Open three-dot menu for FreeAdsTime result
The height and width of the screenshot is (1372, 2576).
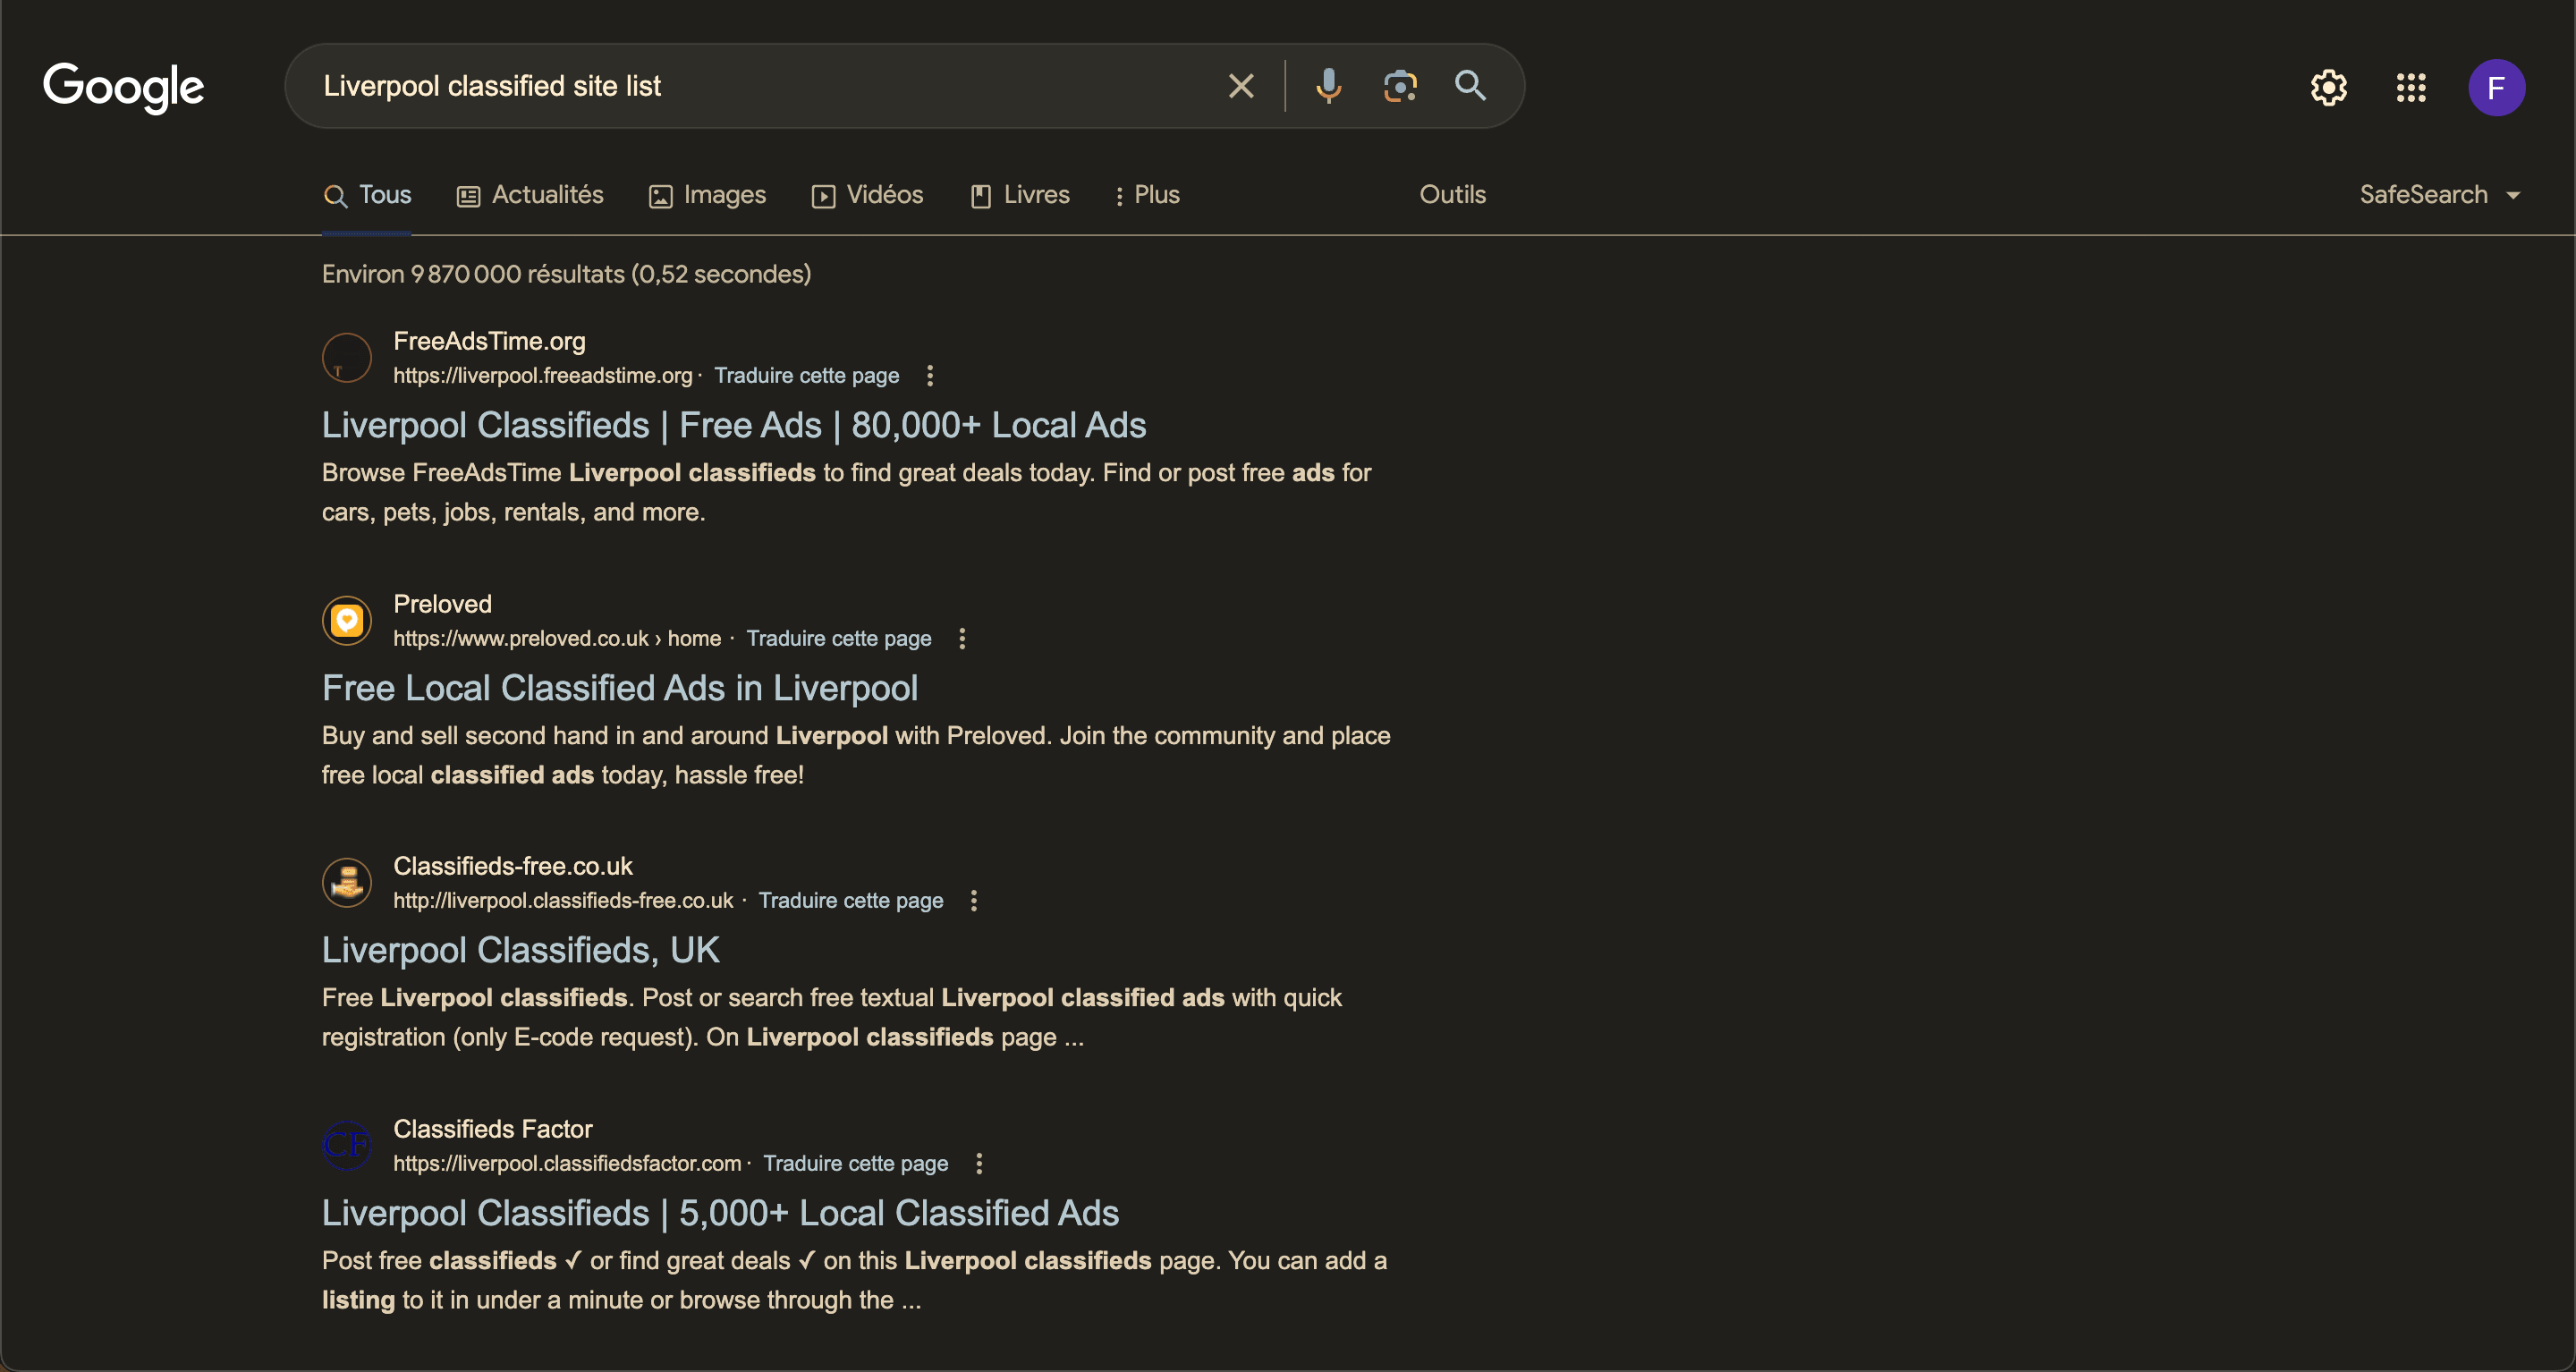coord(930,375)
